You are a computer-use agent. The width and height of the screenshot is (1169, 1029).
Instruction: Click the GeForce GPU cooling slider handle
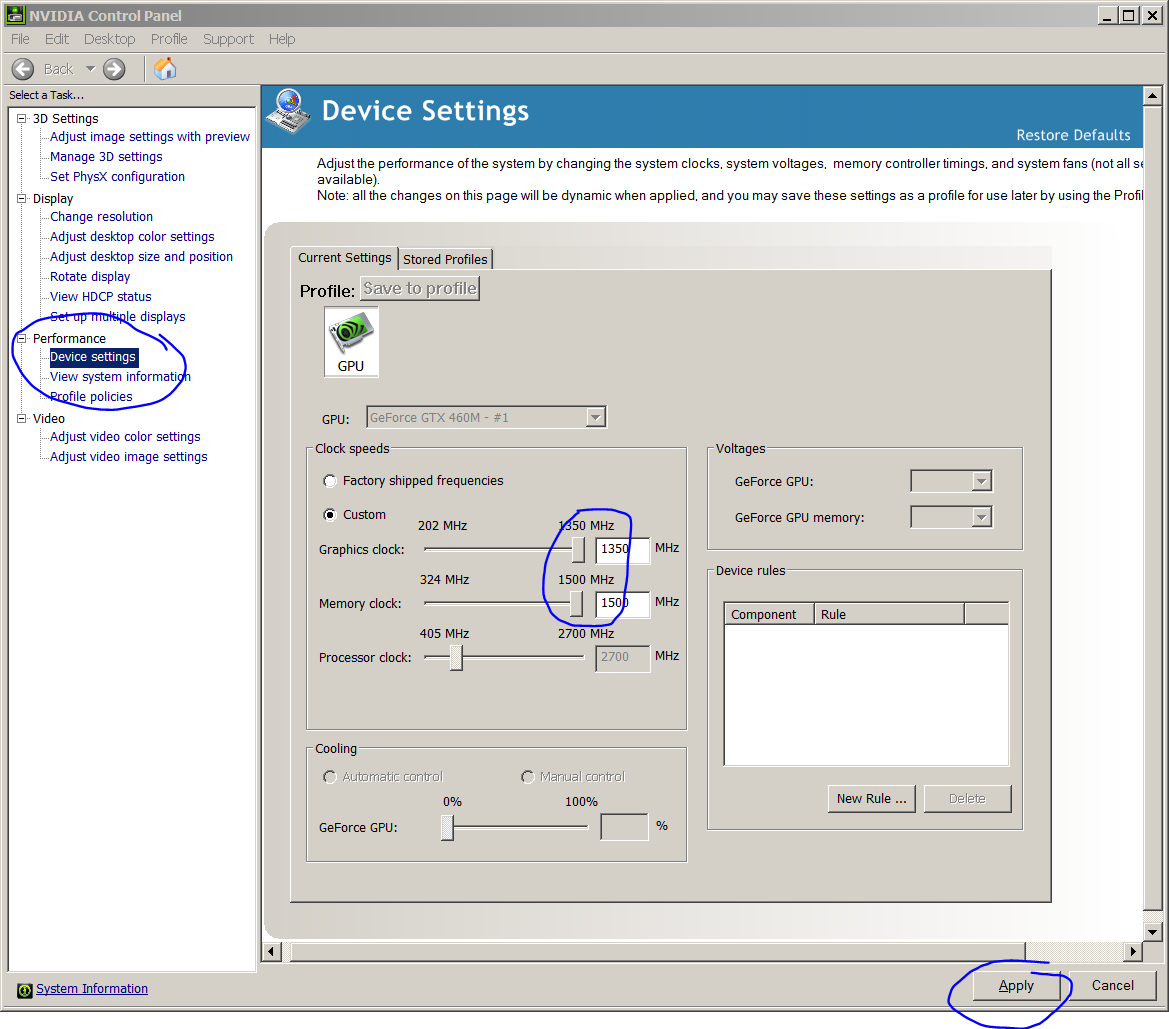447,827
